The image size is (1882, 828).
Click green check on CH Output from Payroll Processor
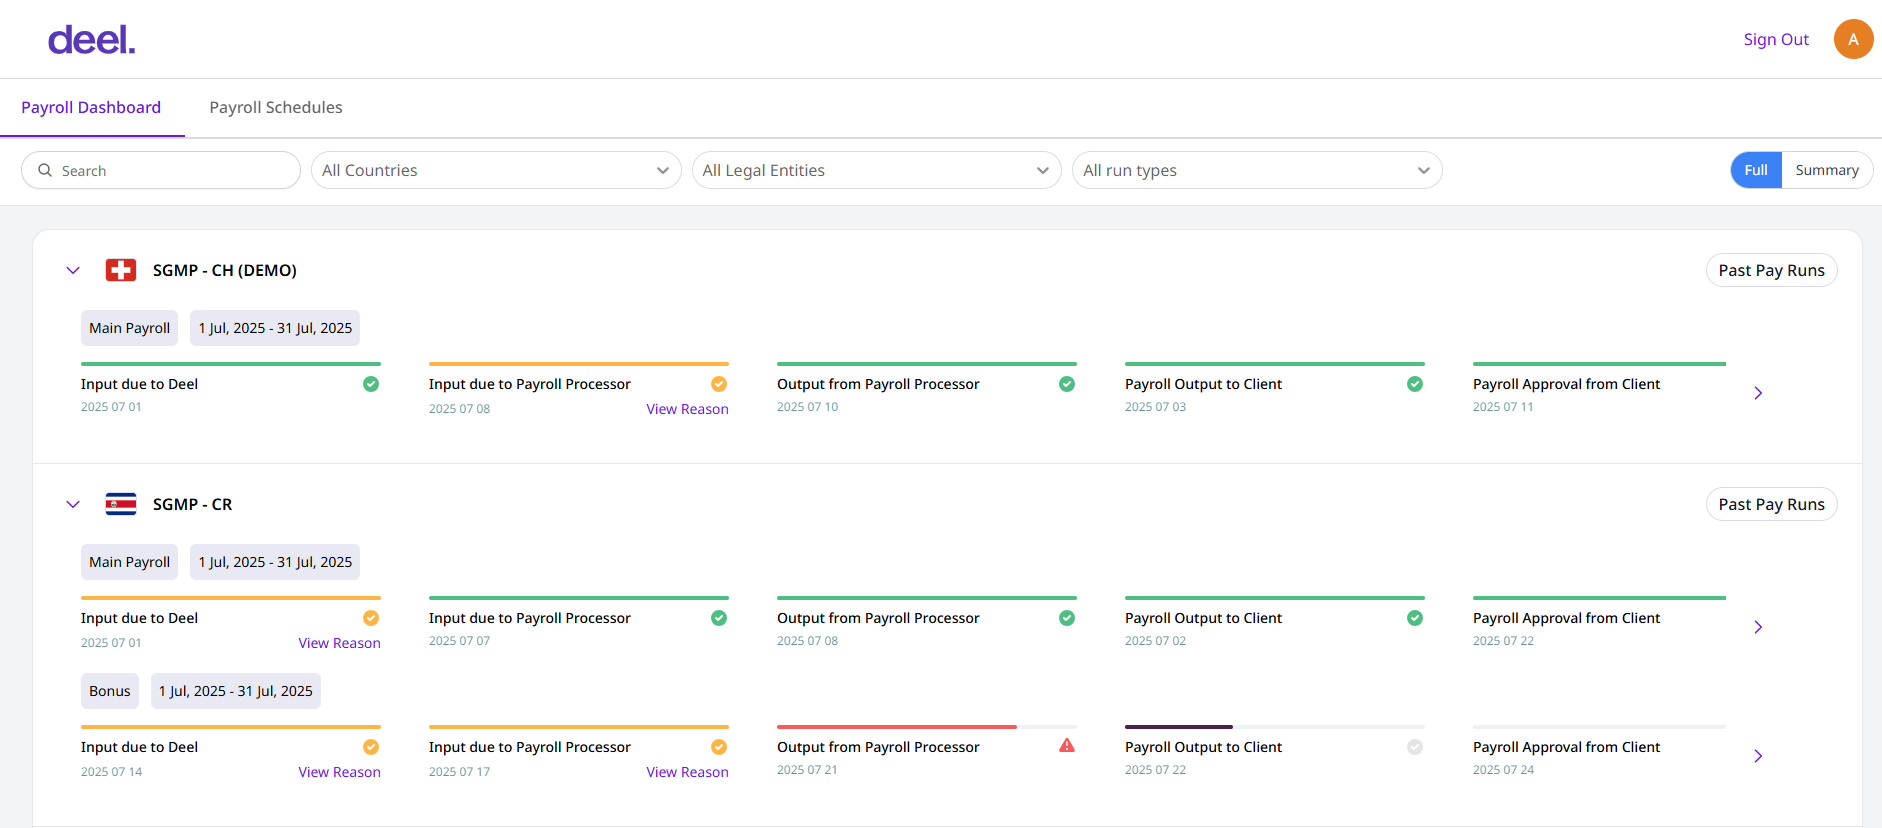pyautogui.click(x=1067, y=384)
